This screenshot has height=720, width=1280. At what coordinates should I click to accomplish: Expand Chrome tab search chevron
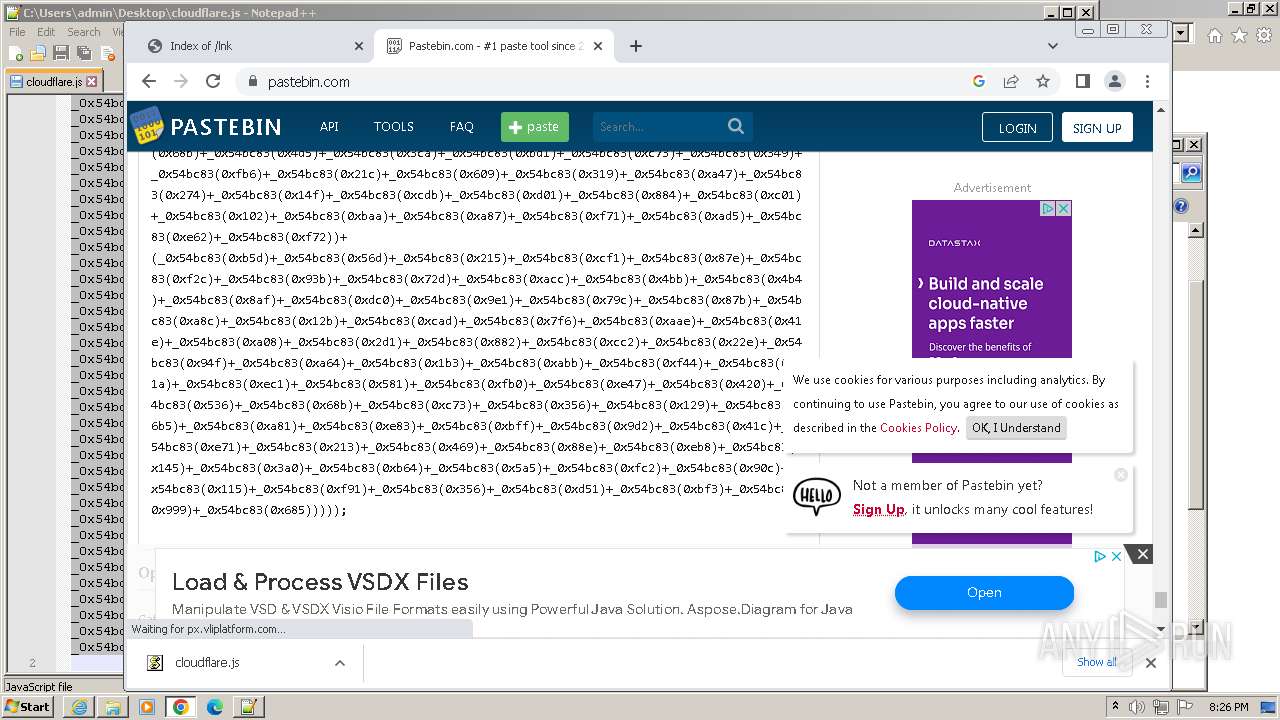[1052, 46]
